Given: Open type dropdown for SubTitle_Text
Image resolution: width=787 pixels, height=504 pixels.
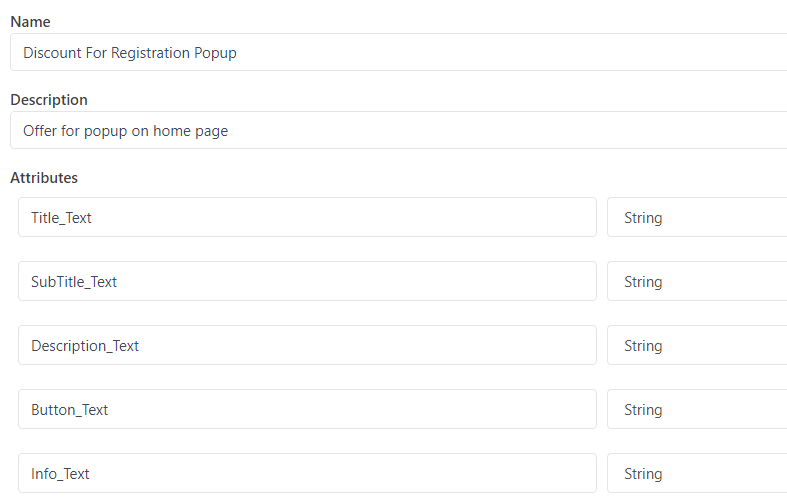Looking at the screenshot, I should (x=697, y=281).
